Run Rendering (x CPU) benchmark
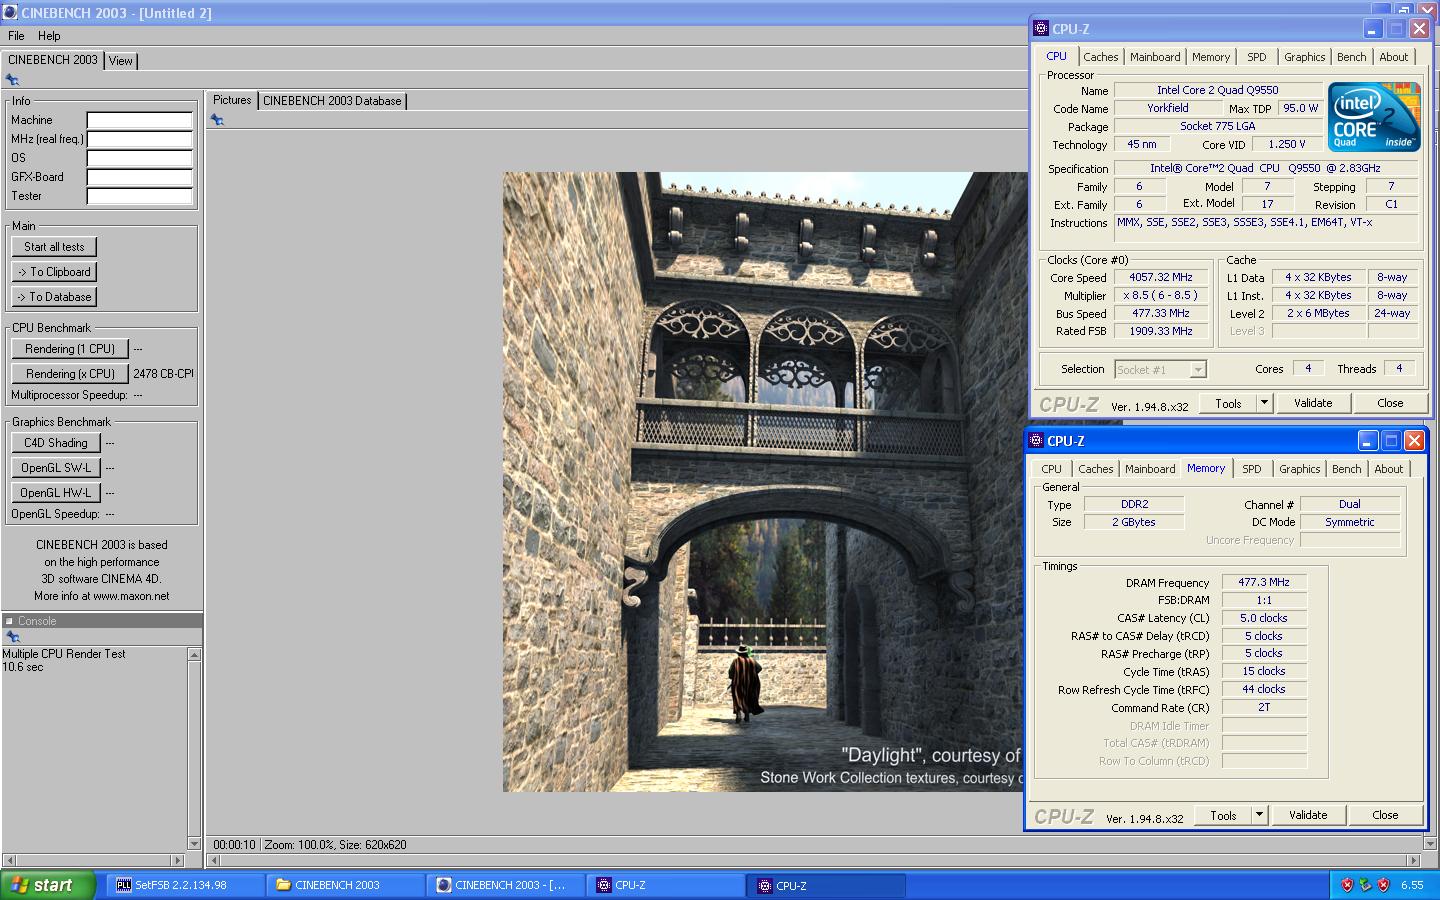Viewport: 1440px width, 900px height. click(70, 374)
